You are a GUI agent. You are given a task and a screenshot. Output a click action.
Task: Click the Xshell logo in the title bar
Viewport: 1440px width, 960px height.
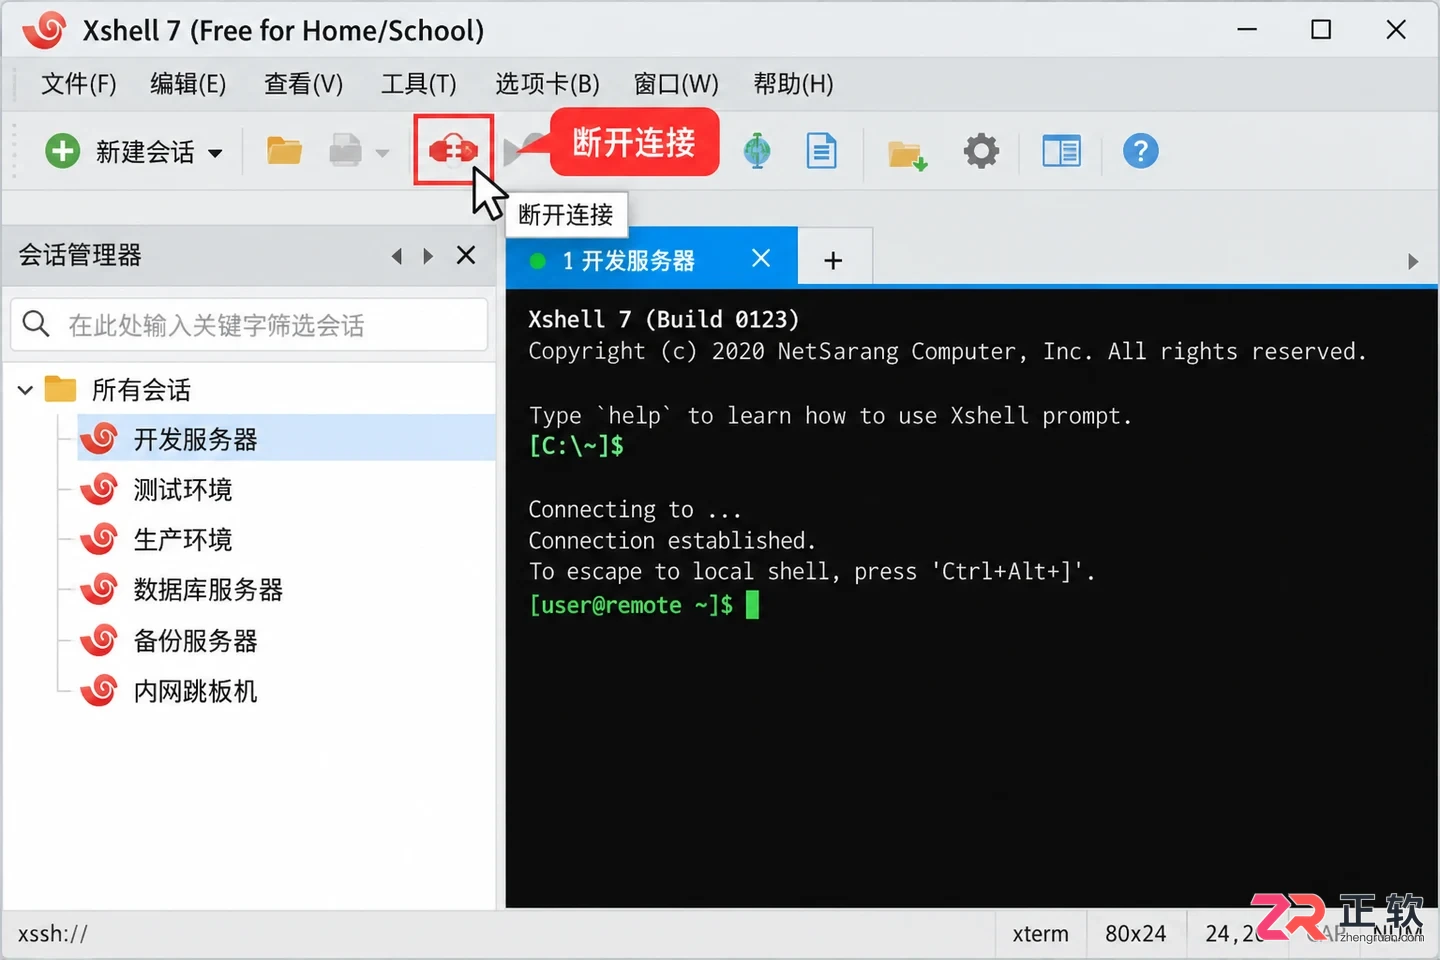pos(45,31)
